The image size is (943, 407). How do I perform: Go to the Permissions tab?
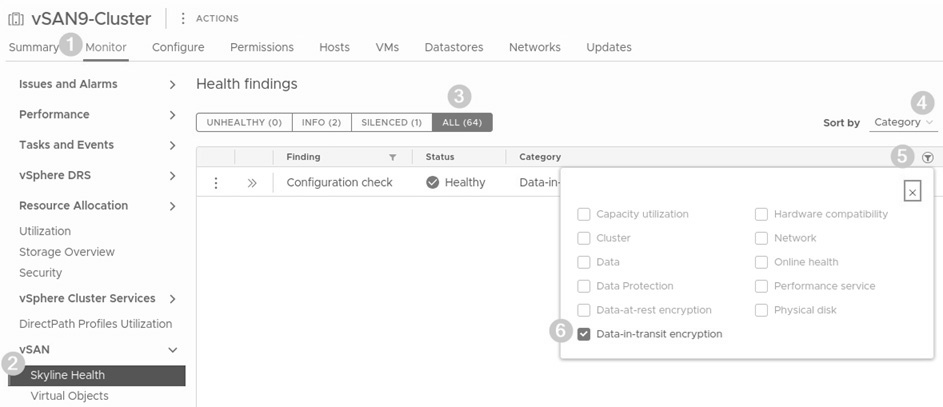[x=262, y=47]
